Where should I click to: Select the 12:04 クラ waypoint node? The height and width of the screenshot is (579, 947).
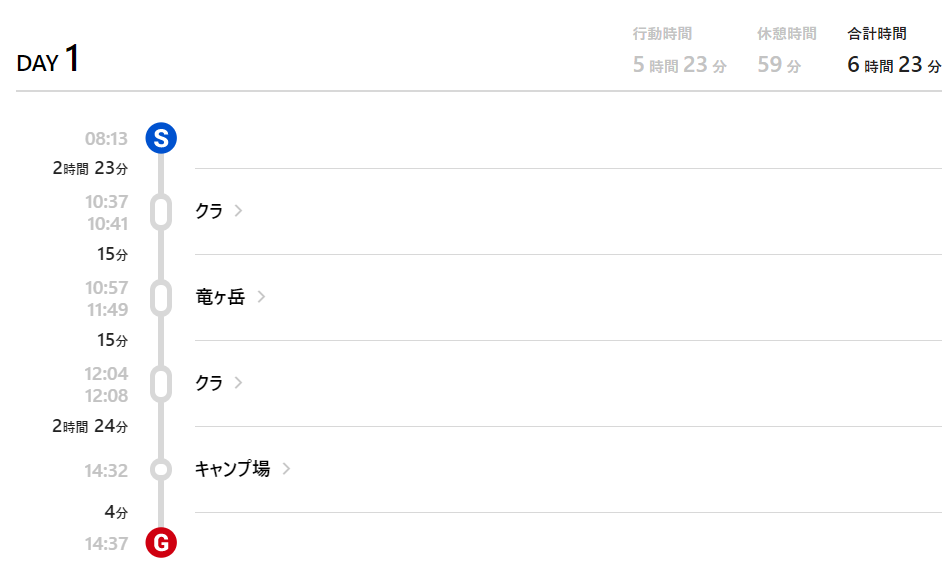(x=161, y=384)
